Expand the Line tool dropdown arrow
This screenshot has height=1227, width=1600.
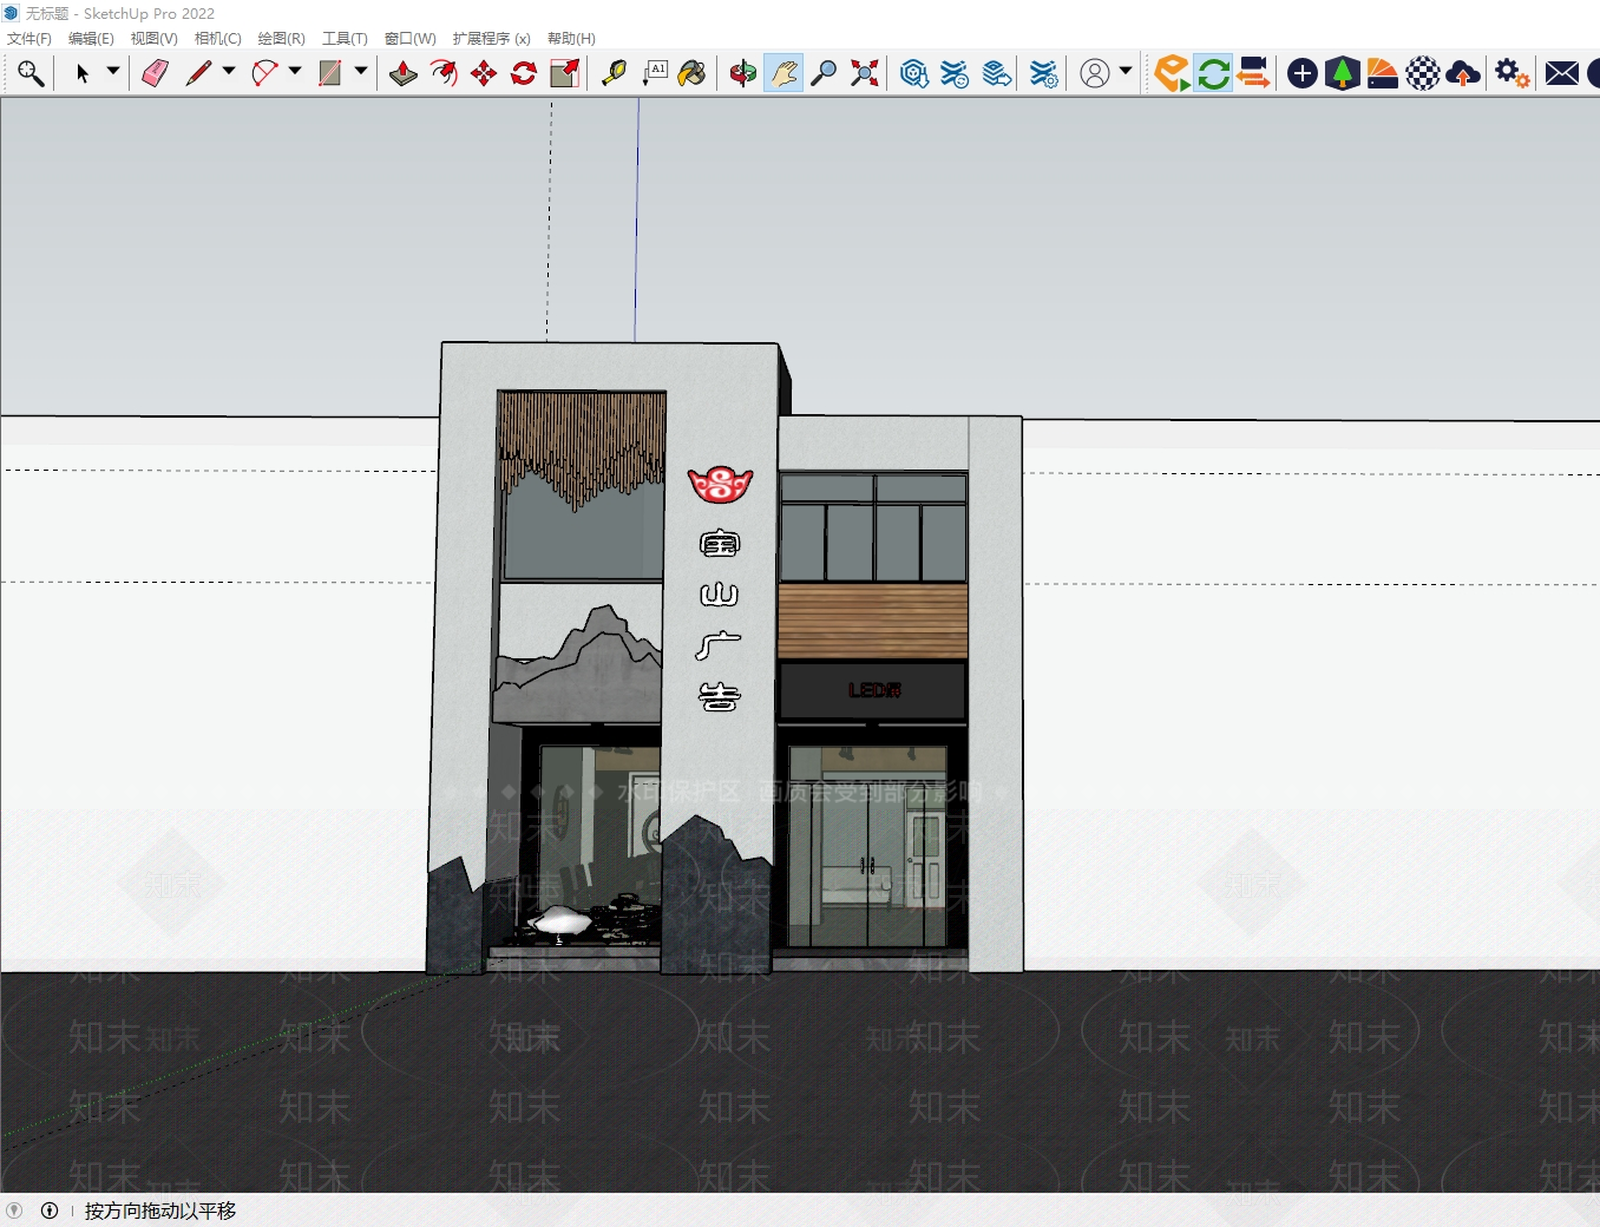[229, 71]
